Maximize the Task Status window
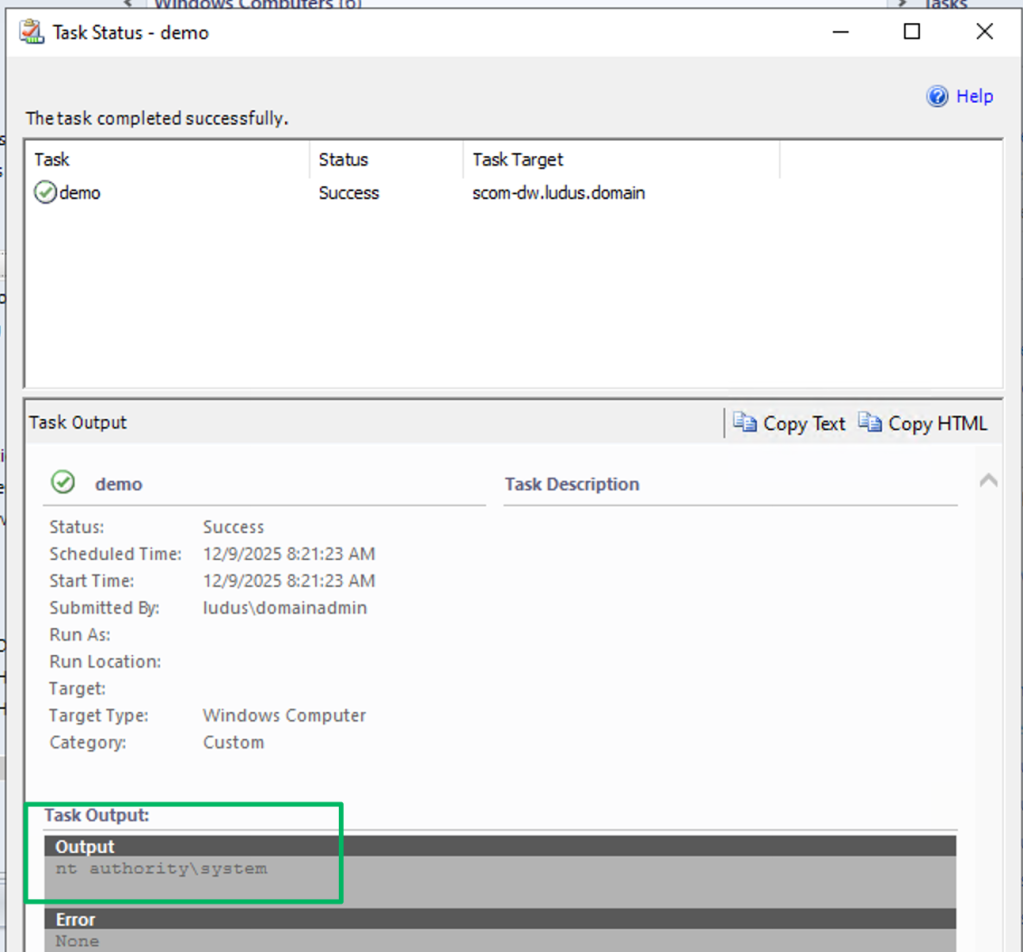 tap(911, 31)
